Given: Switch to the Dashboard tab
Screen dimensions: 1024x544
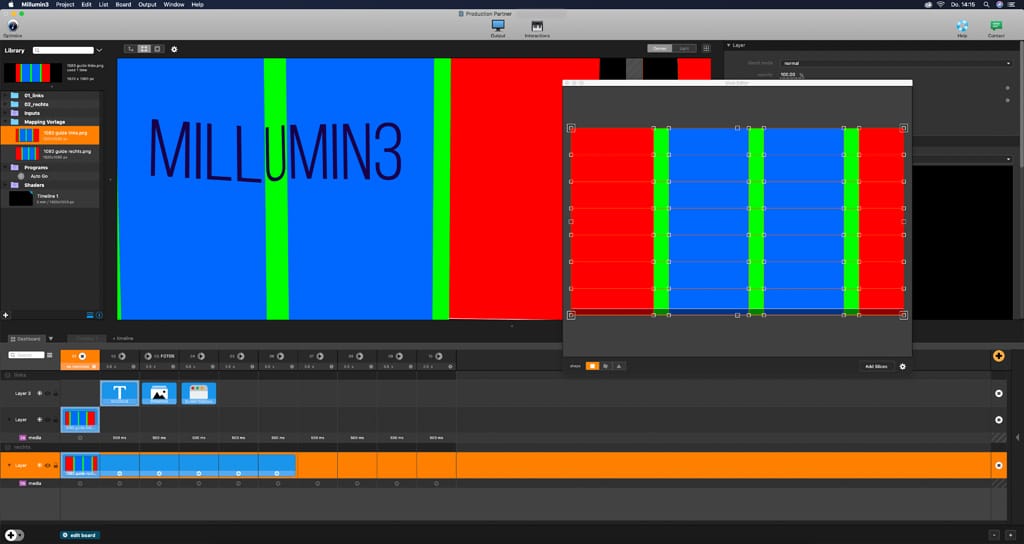Looking at the screenshot, I should pyautogui.click(x=28, y=339).
